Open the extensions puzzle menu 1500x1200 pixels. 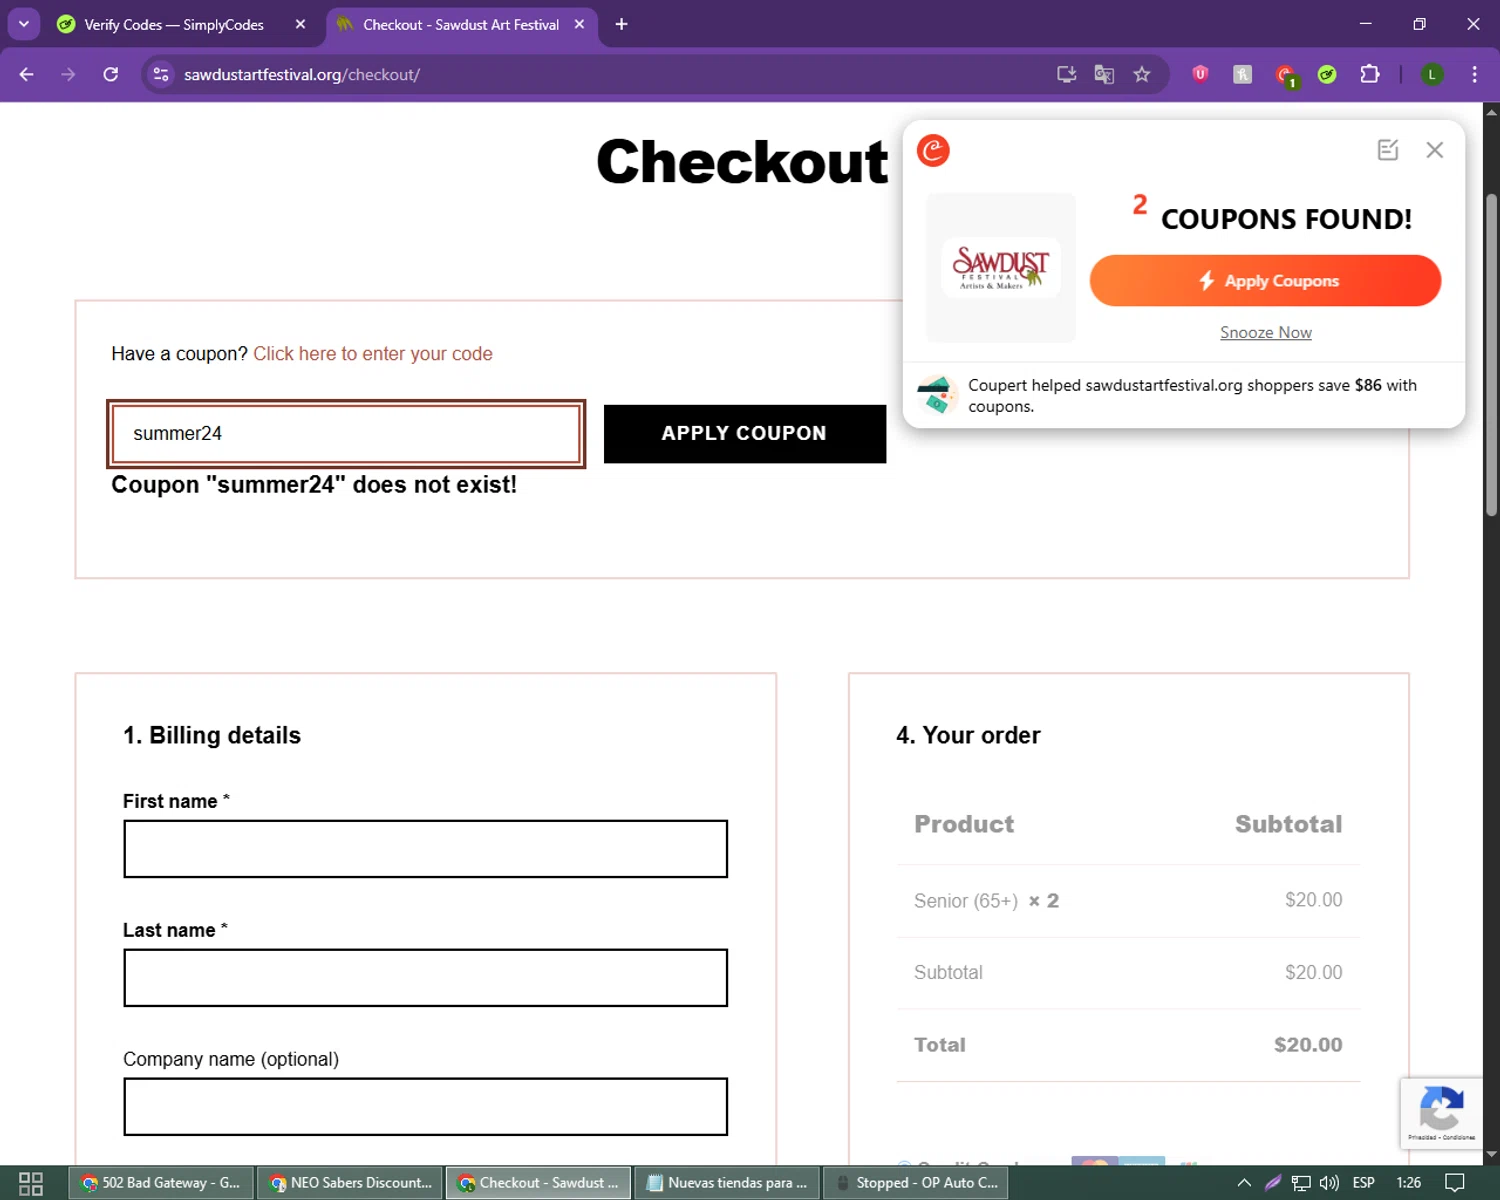1370,74
